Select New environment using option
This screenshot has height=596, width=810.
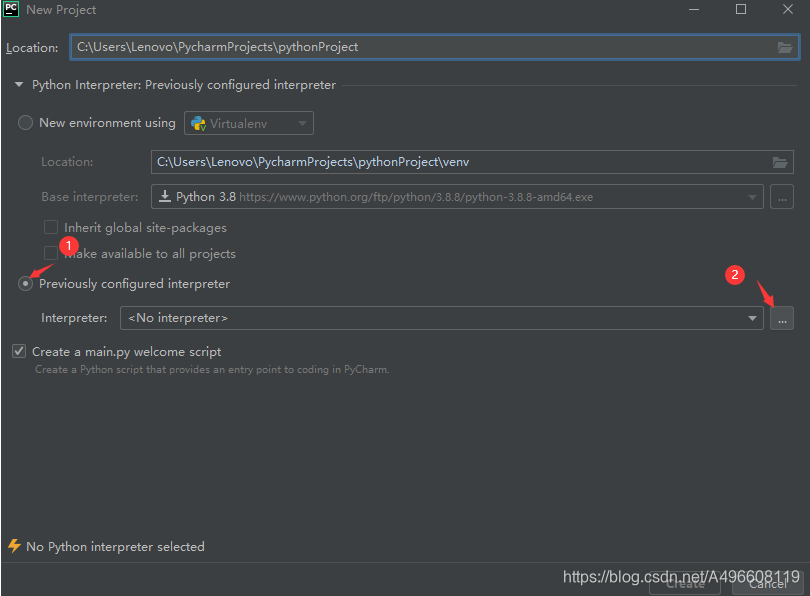pos(25,122)
